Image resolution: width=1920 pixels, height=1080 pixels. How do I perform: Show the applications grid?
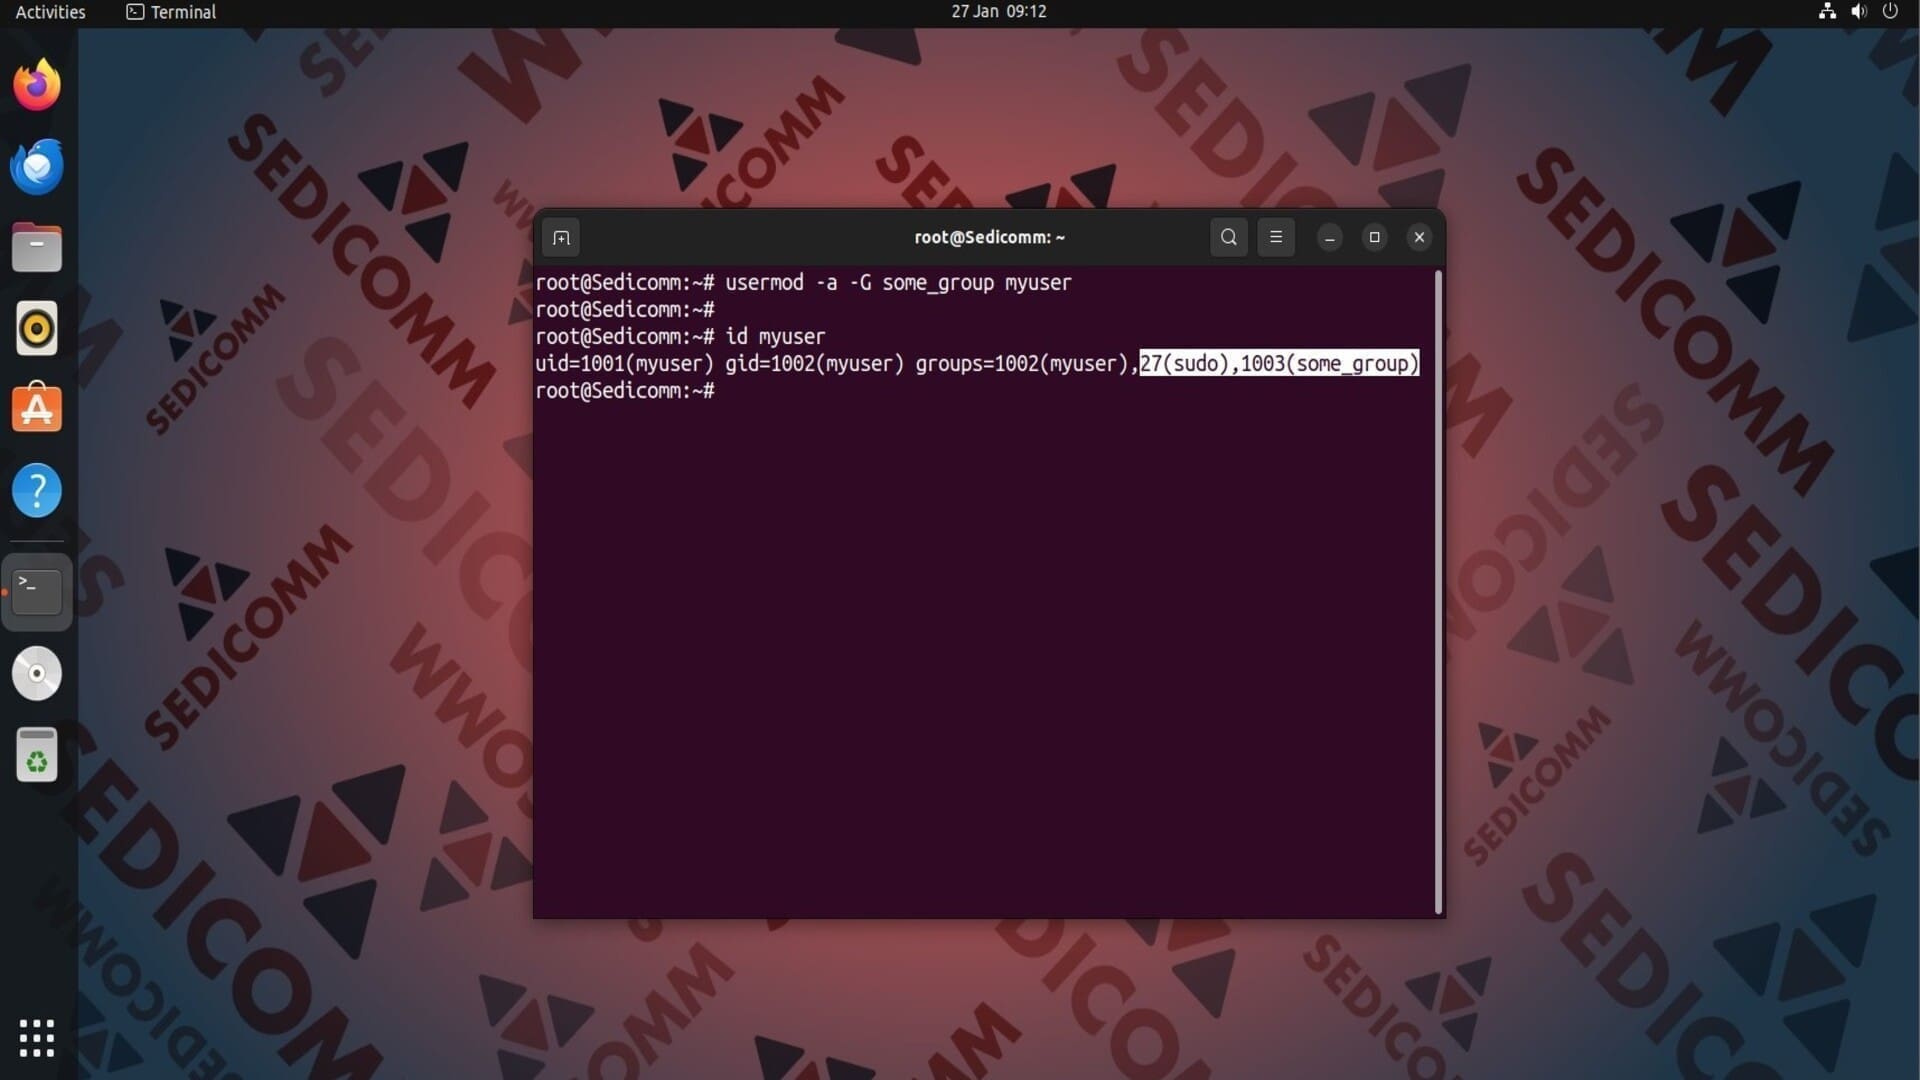(x=37, y=1038)
